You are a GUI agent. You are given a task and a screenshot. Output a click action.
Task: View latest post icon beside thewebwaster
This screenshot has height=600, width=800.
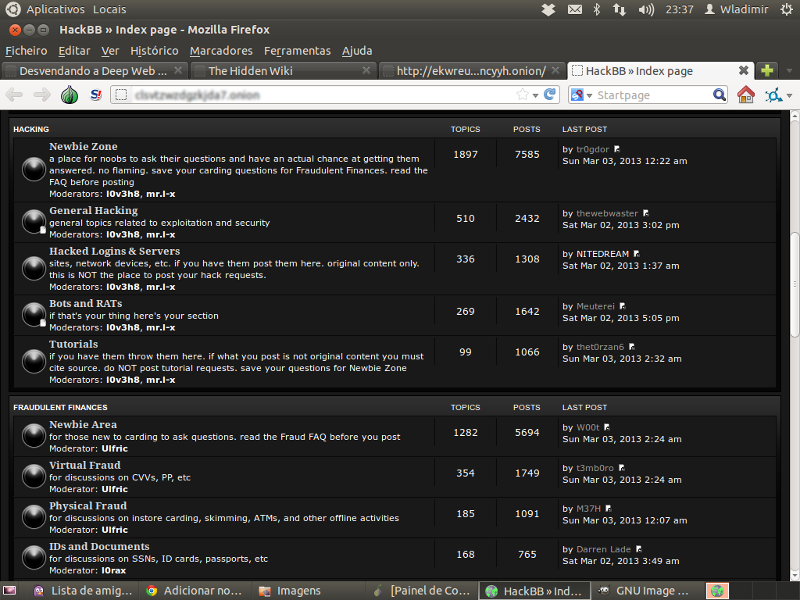pos(646,213)
